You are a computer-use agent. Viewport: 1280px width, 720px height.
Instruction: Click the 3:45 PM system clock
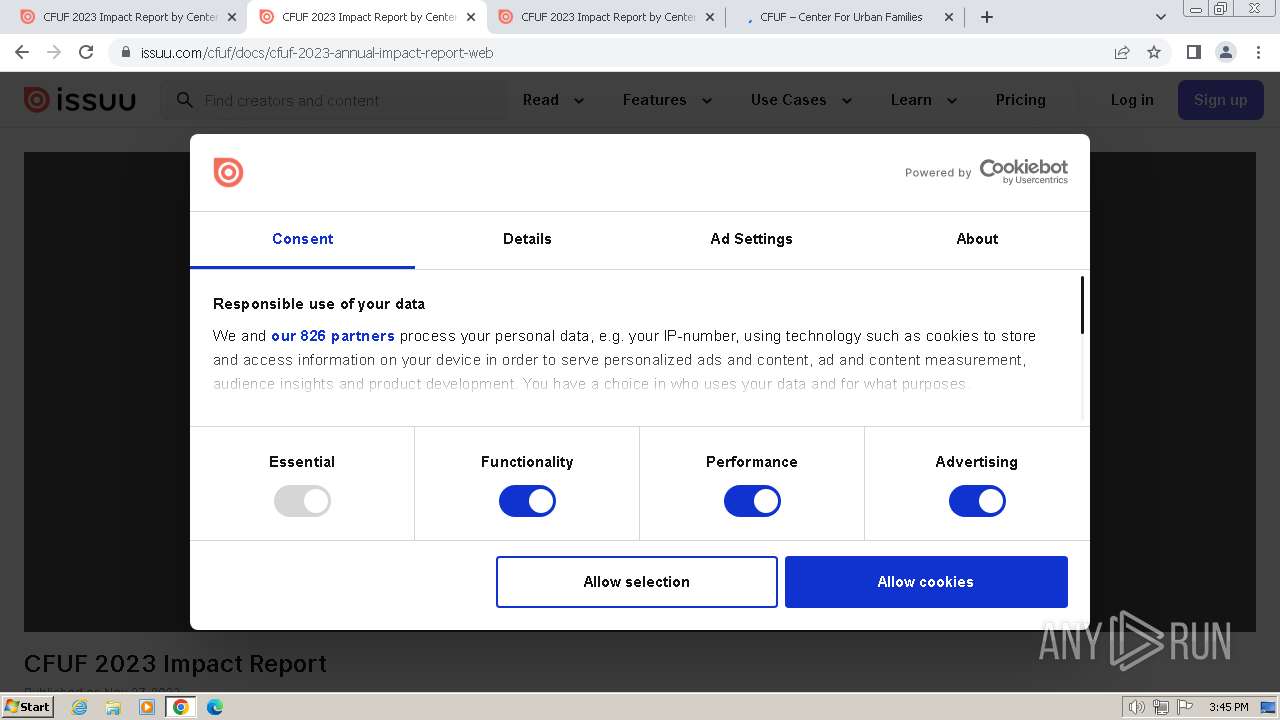1229,707
